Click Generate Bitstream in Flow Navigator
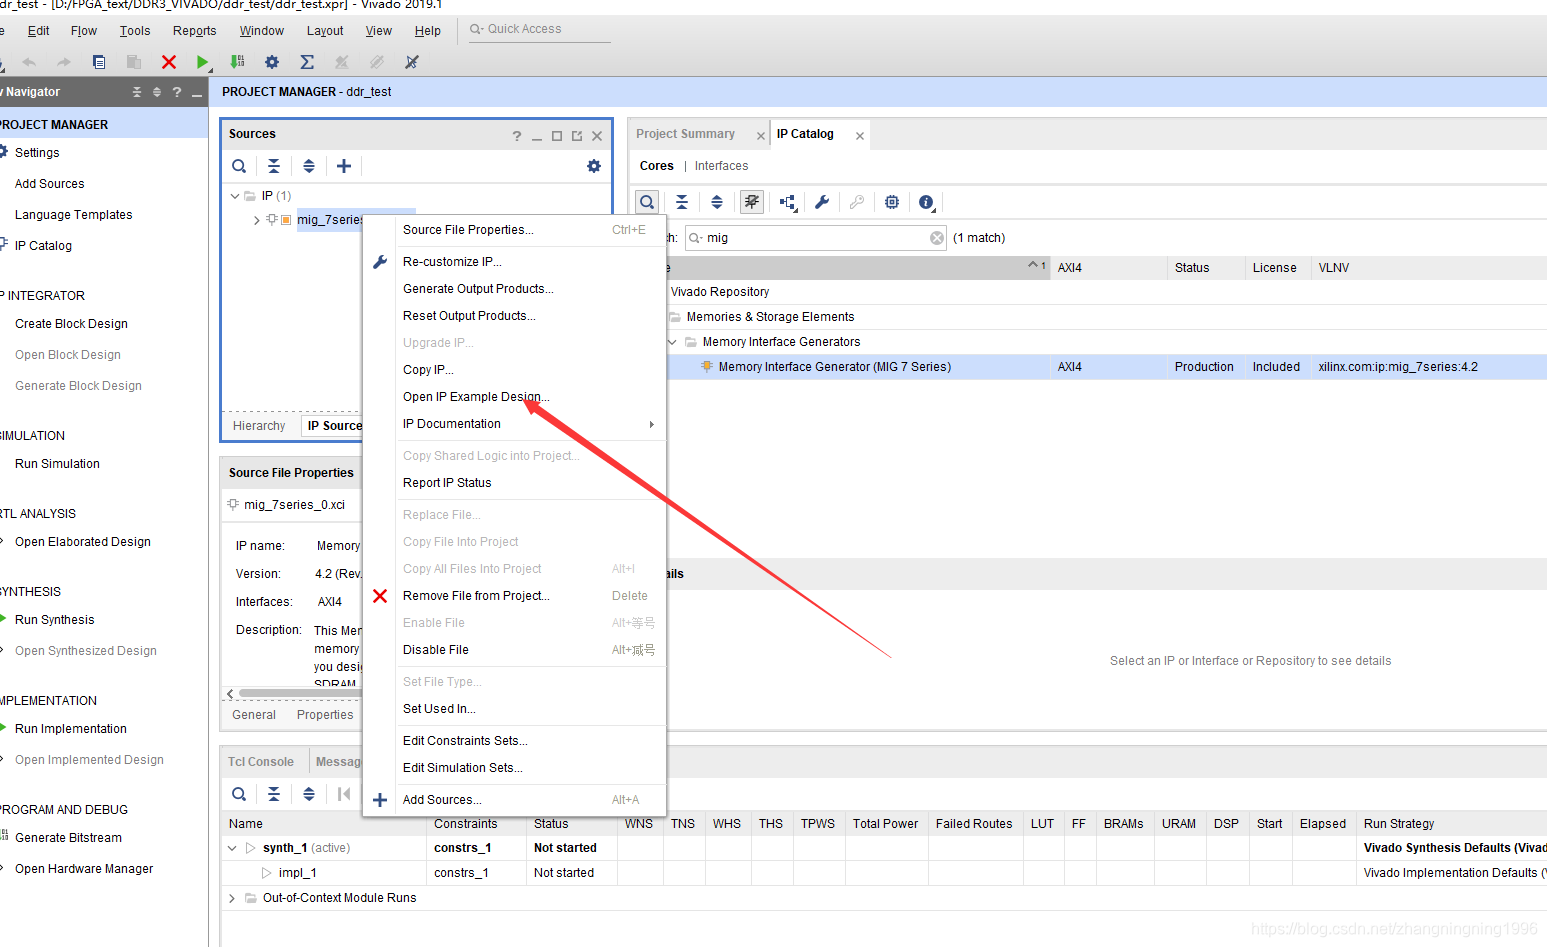 pyautogui.click(x=68, y=838)
